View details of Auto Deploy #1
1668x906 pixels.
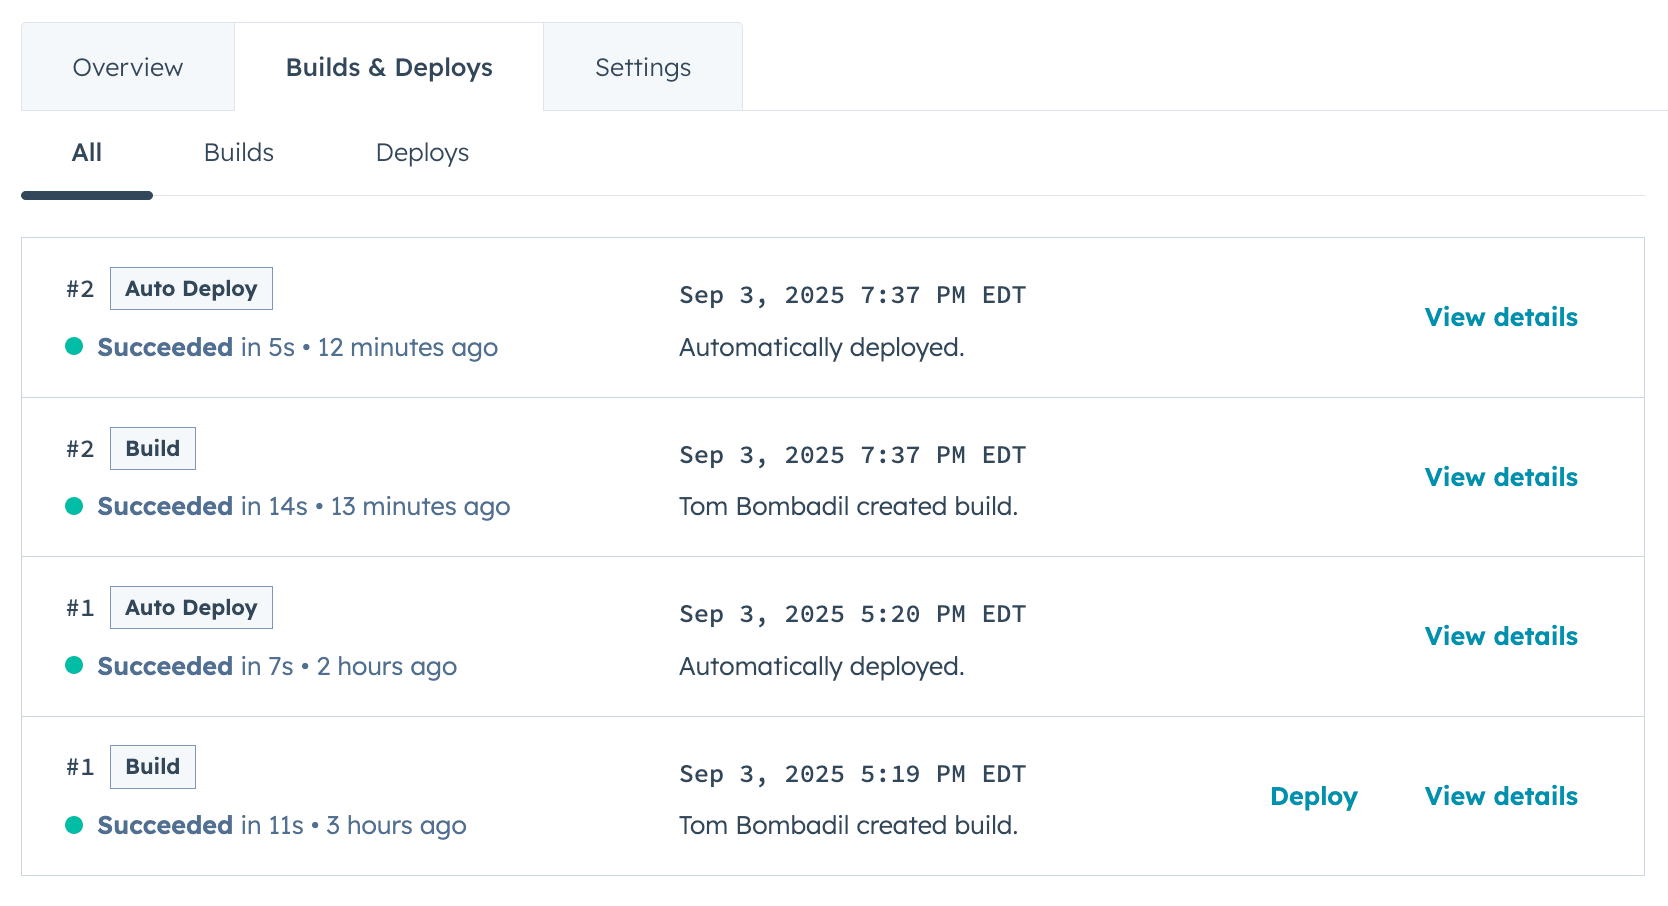[x=1501, y=636]
